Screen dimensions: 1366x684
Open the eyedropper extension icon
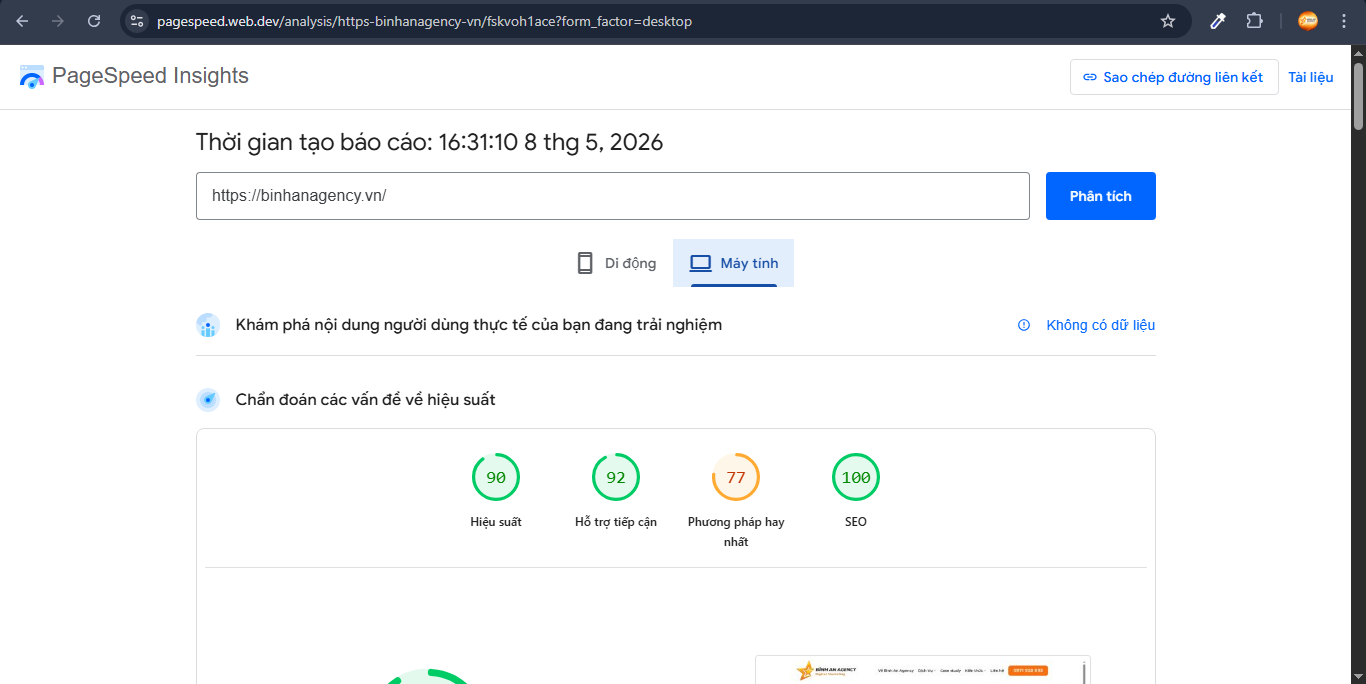(1218, 21)
